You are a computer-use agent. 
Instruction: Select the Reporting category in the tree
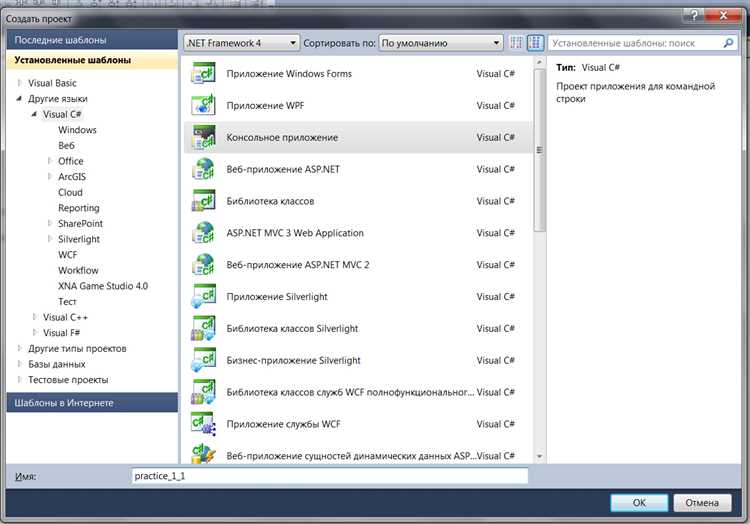(79, 208)
